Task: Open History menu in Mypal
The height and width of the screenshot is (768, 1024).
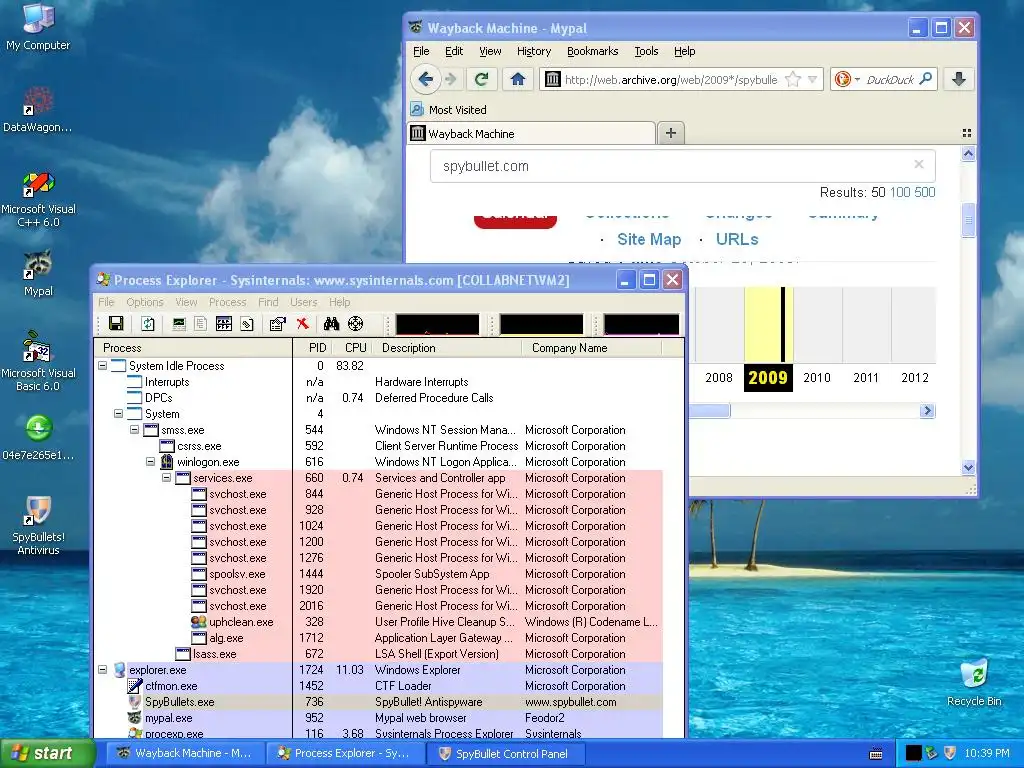Action: 534,51
